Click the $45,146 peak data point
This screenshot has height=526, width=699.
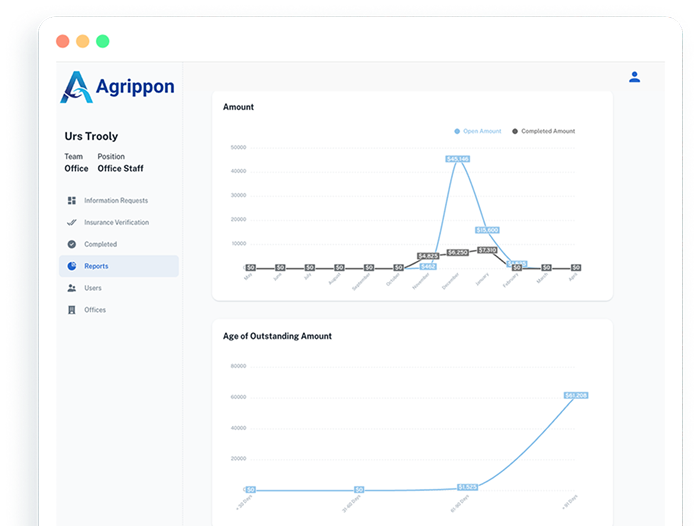click(x=458, y=159)
